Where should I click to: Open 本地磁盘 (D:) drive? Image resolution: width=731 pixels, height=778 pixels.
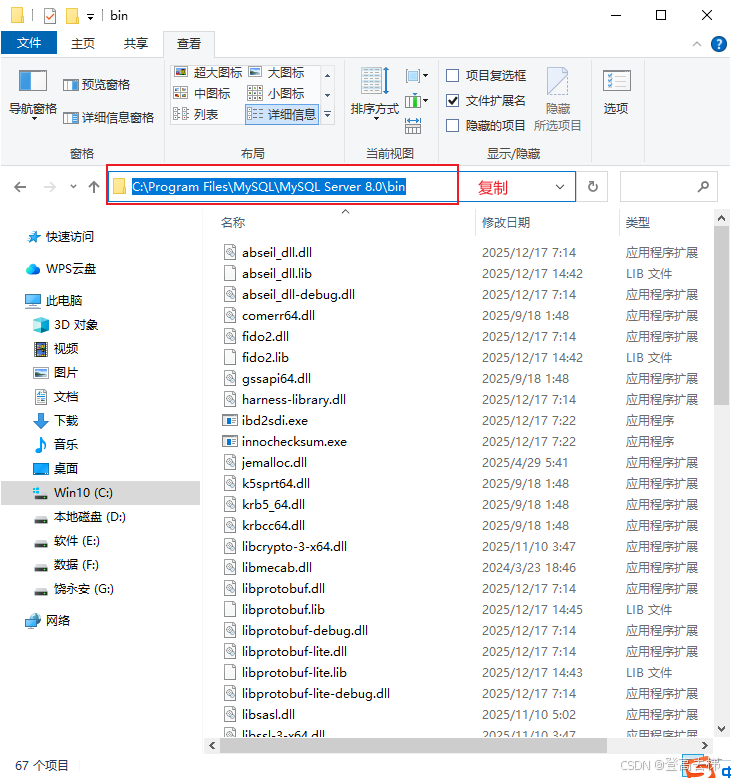click(x=89, y=517)
